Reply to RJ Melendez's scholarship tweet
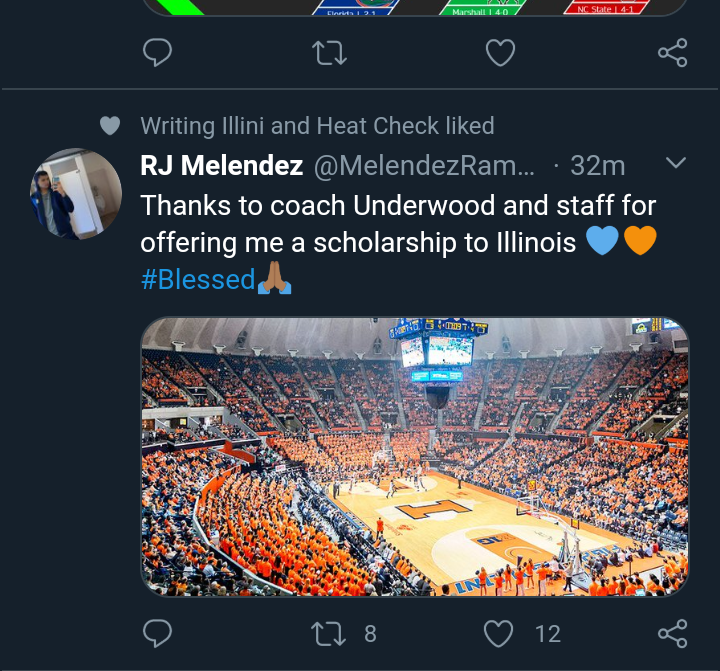The width and height of the screenshot is (720, 671). pos(158,632)
